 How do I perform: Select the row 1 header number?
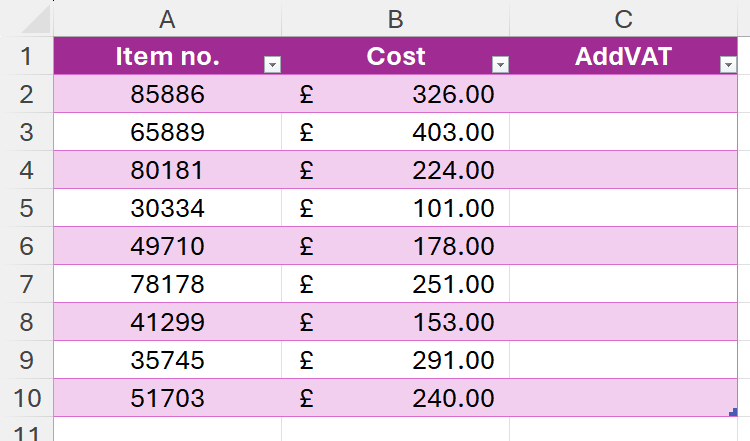(26, 57)
